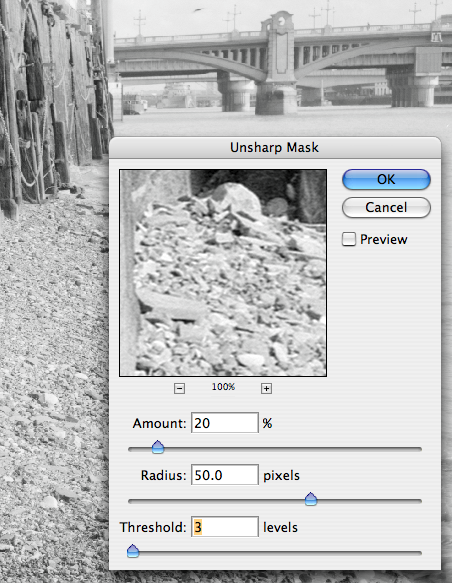
Task: Click the 100% zoom level label
Action: (x=223, y=387)
